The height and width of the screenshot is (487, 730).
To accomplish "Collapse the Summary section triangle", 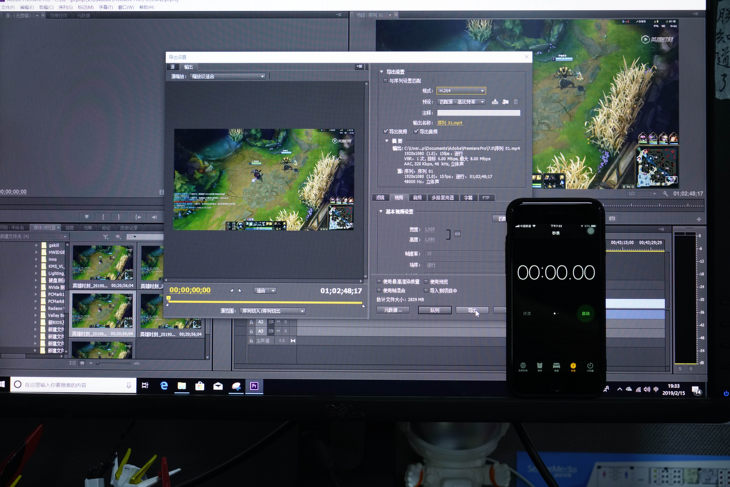I will click(386, 141).
